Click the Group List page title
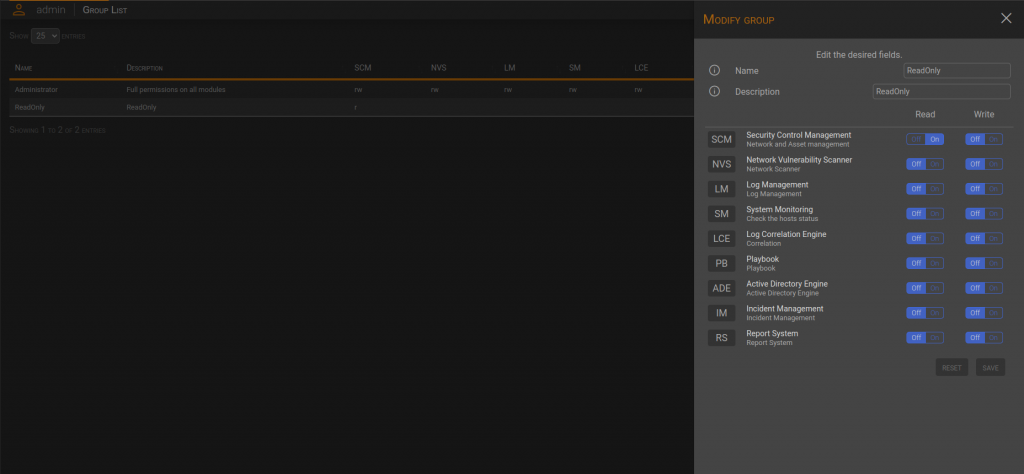Screen dimensions: 1024x474 [104, 10]
